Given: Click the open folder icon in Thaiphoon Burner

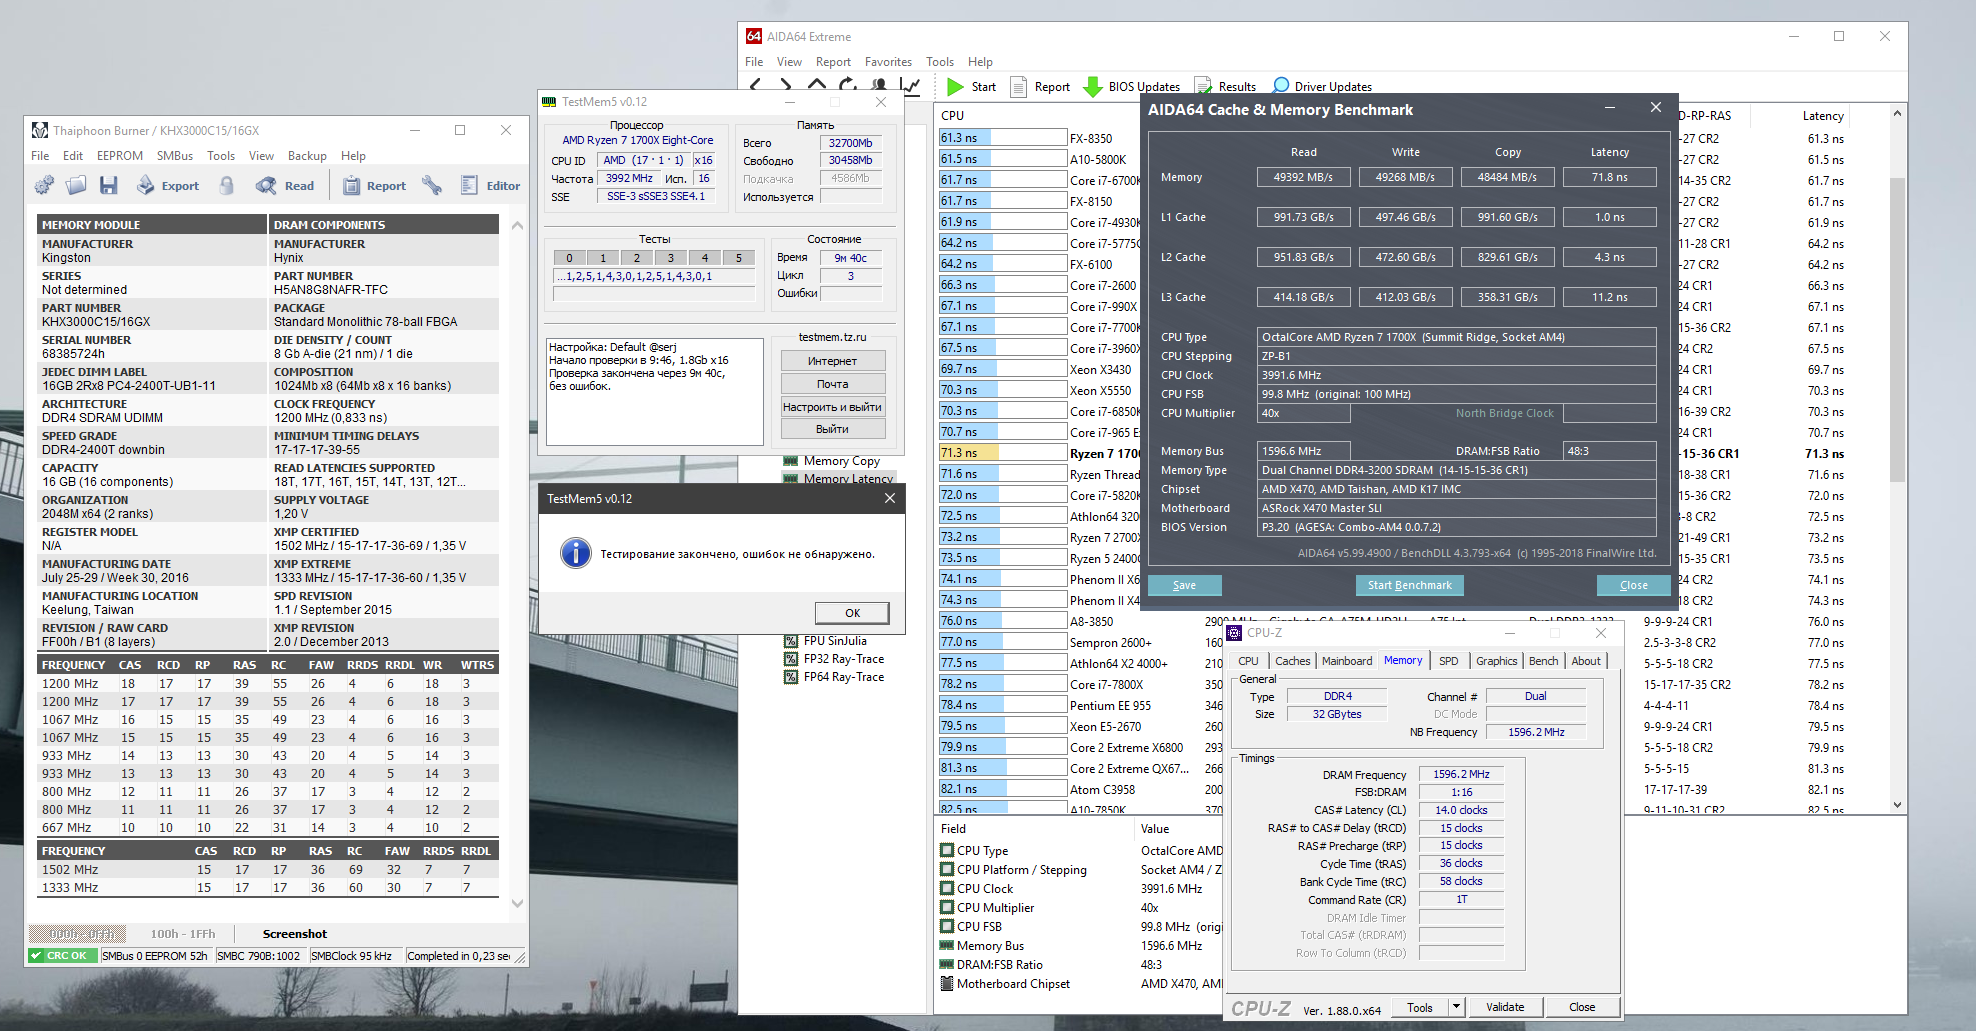Looking at the screenshot, I should pos(76,185).
